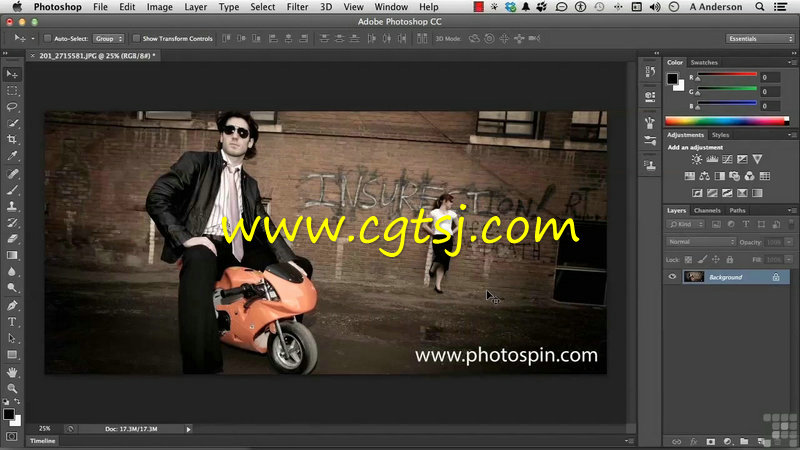Viewport: 800px width, 450px height.
Task: Switch to the Paths tab
Action: 737,210
